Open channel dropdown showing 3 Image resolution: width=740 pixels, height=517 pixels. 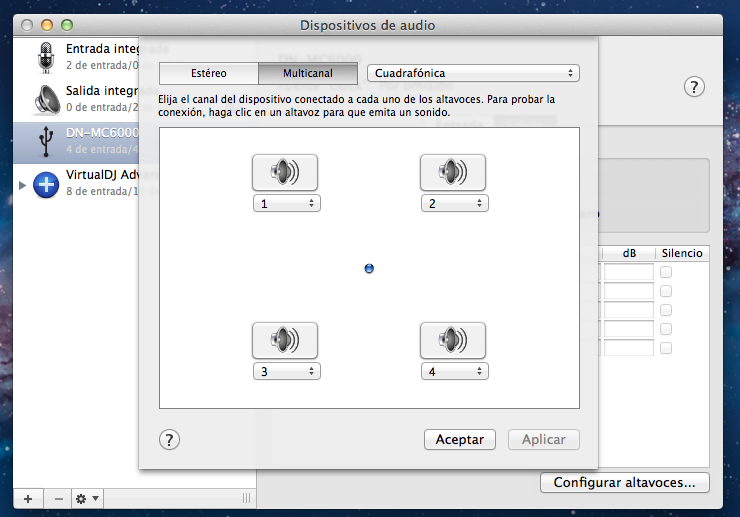[286, 372]
